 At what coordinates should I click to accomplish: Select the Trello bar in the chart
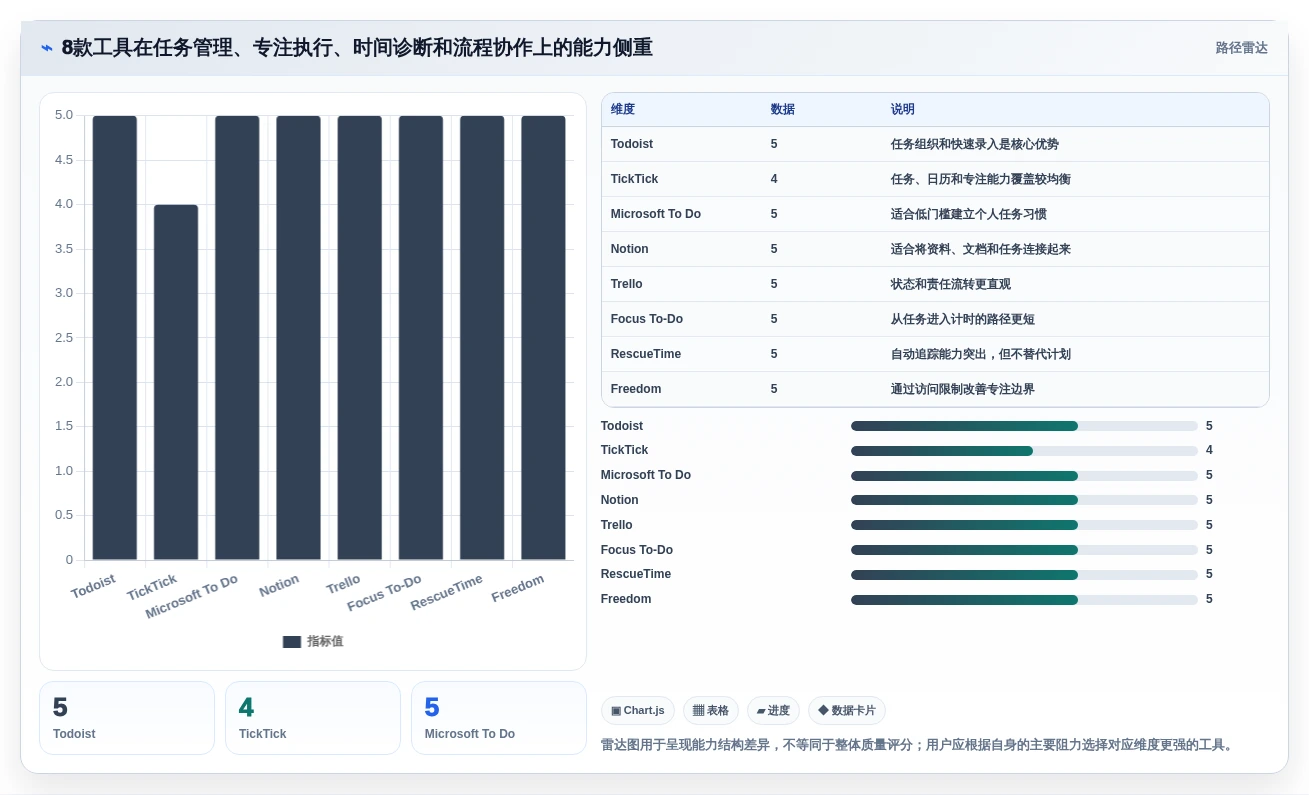[x=360, y=338]
